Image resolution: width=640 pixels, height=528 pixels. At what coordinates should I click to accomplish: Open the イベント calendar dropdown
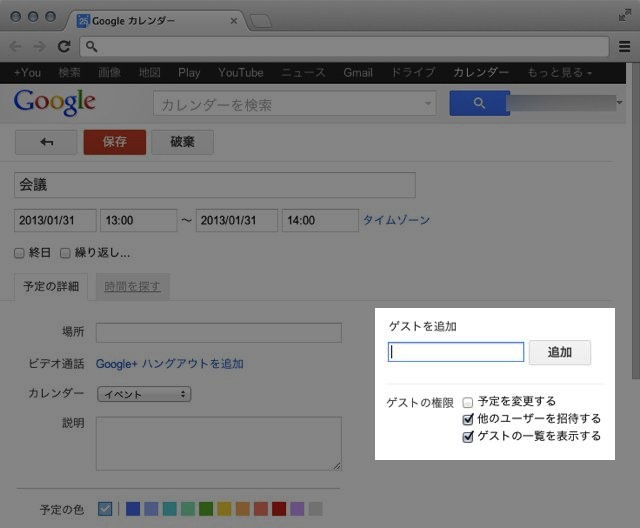coord(144,394)
